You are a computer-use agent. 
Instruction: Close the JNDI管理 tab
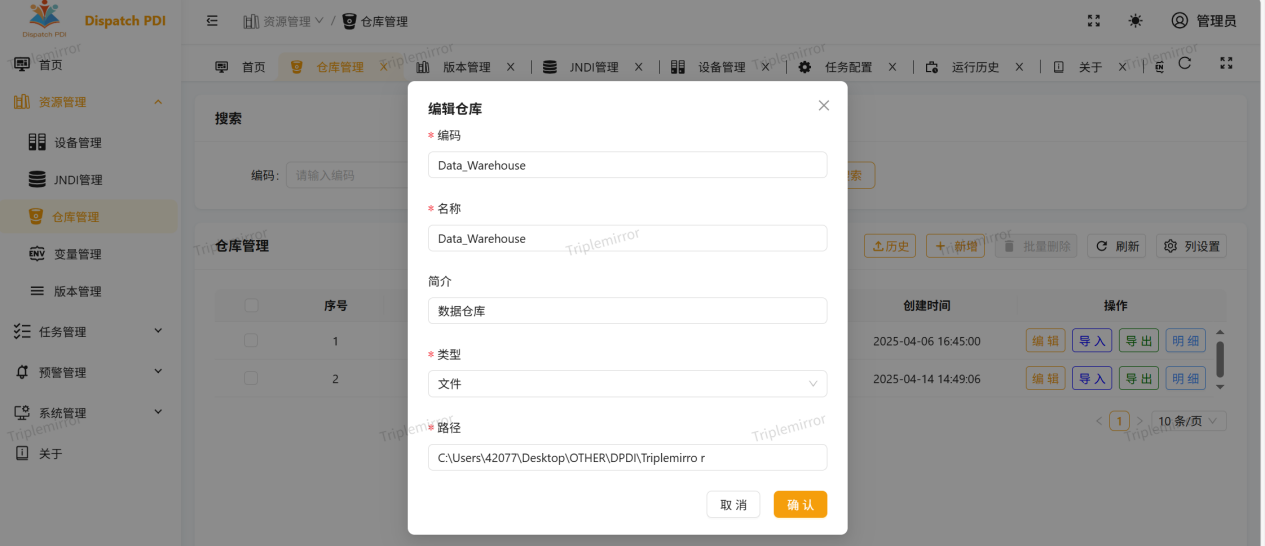pos(638,67)
